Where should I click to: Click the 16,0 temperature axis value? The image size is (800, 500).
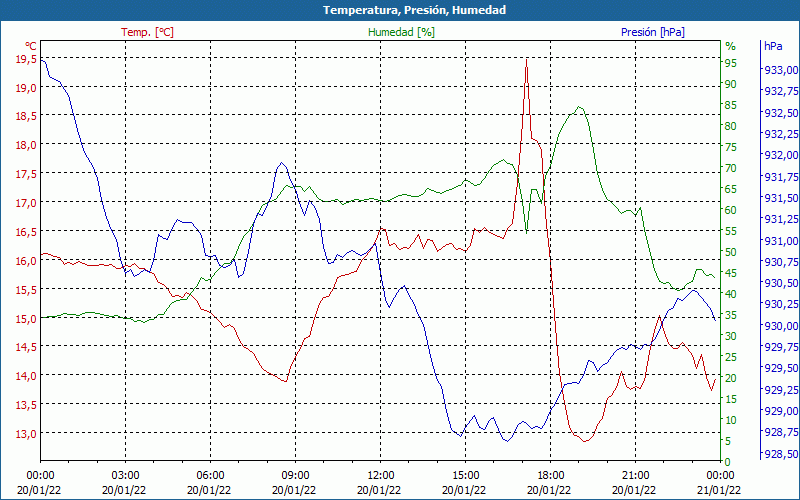[x=27, y=261]
